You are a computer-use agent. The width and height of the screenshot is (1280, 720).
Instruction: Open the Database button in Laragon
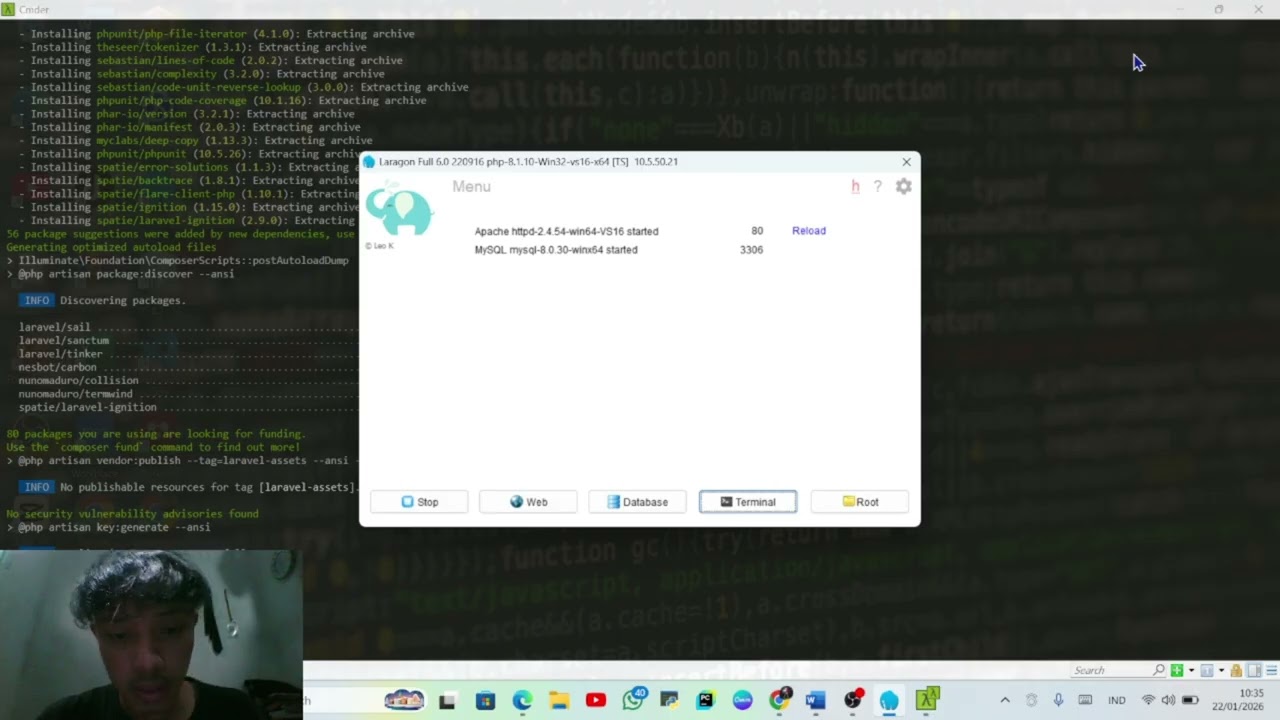tap(637, 502)
